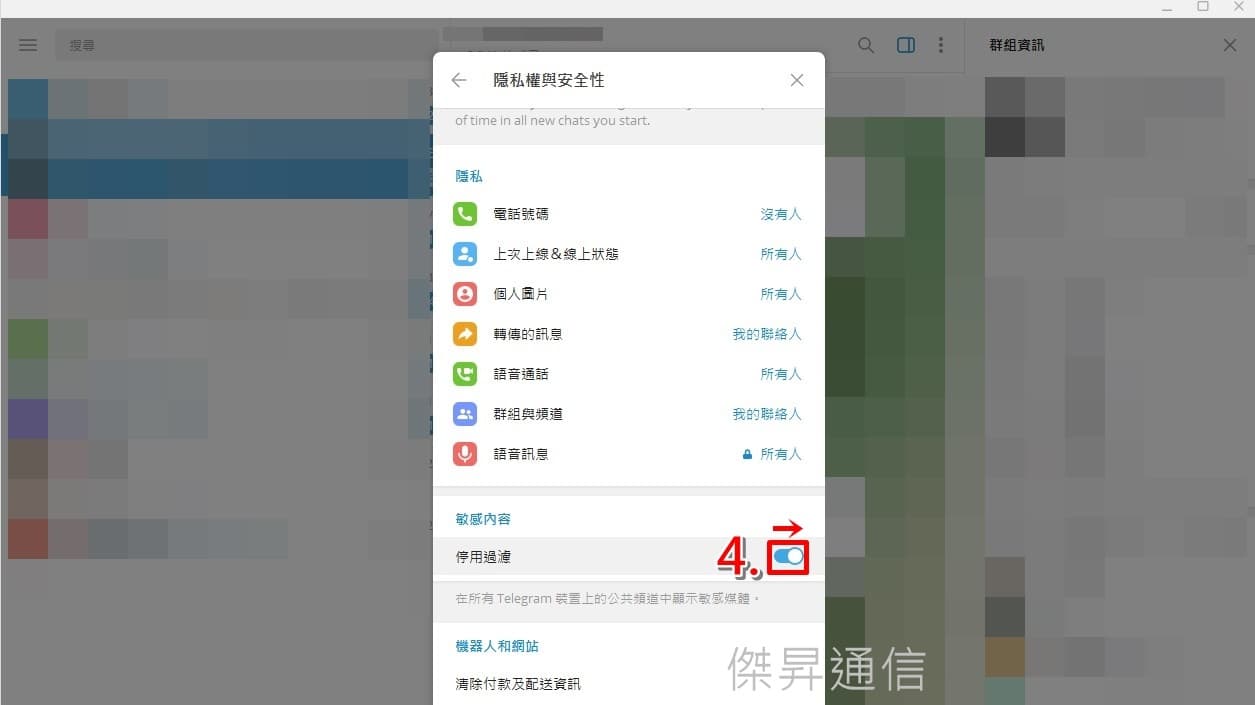Open the hamburger main menu
Screen dimensions: 1255x705
coord(28,45)
